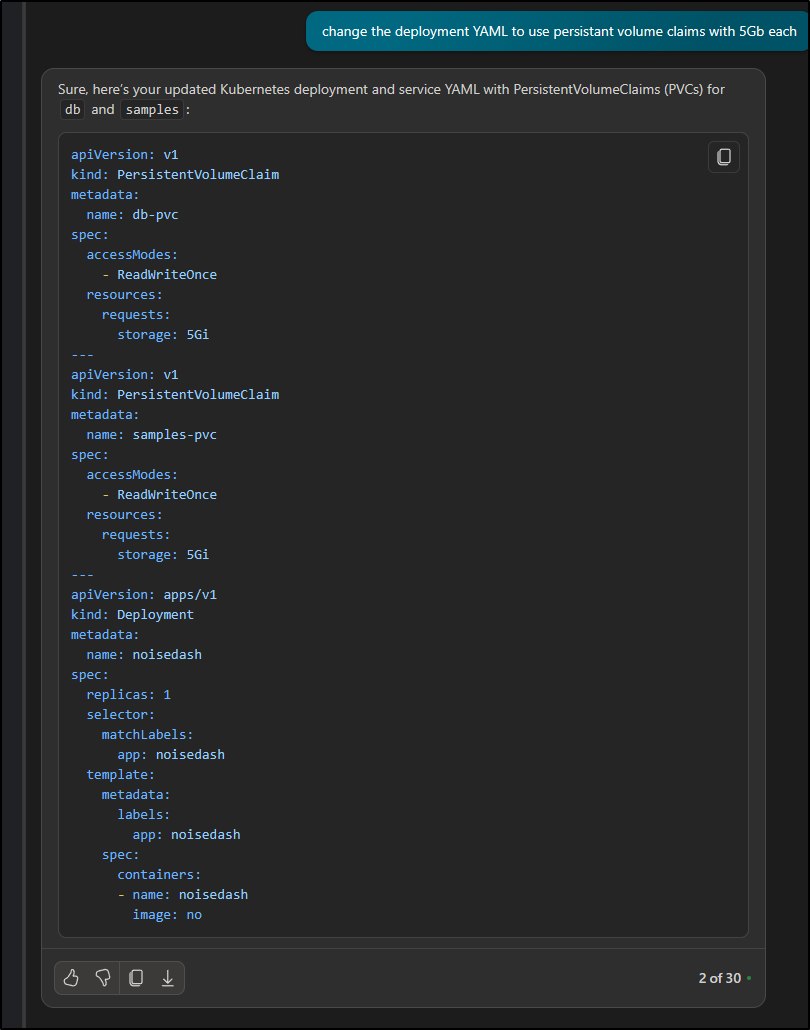
Task: Click the 'name: db-pvc' line
Action: 132,215
